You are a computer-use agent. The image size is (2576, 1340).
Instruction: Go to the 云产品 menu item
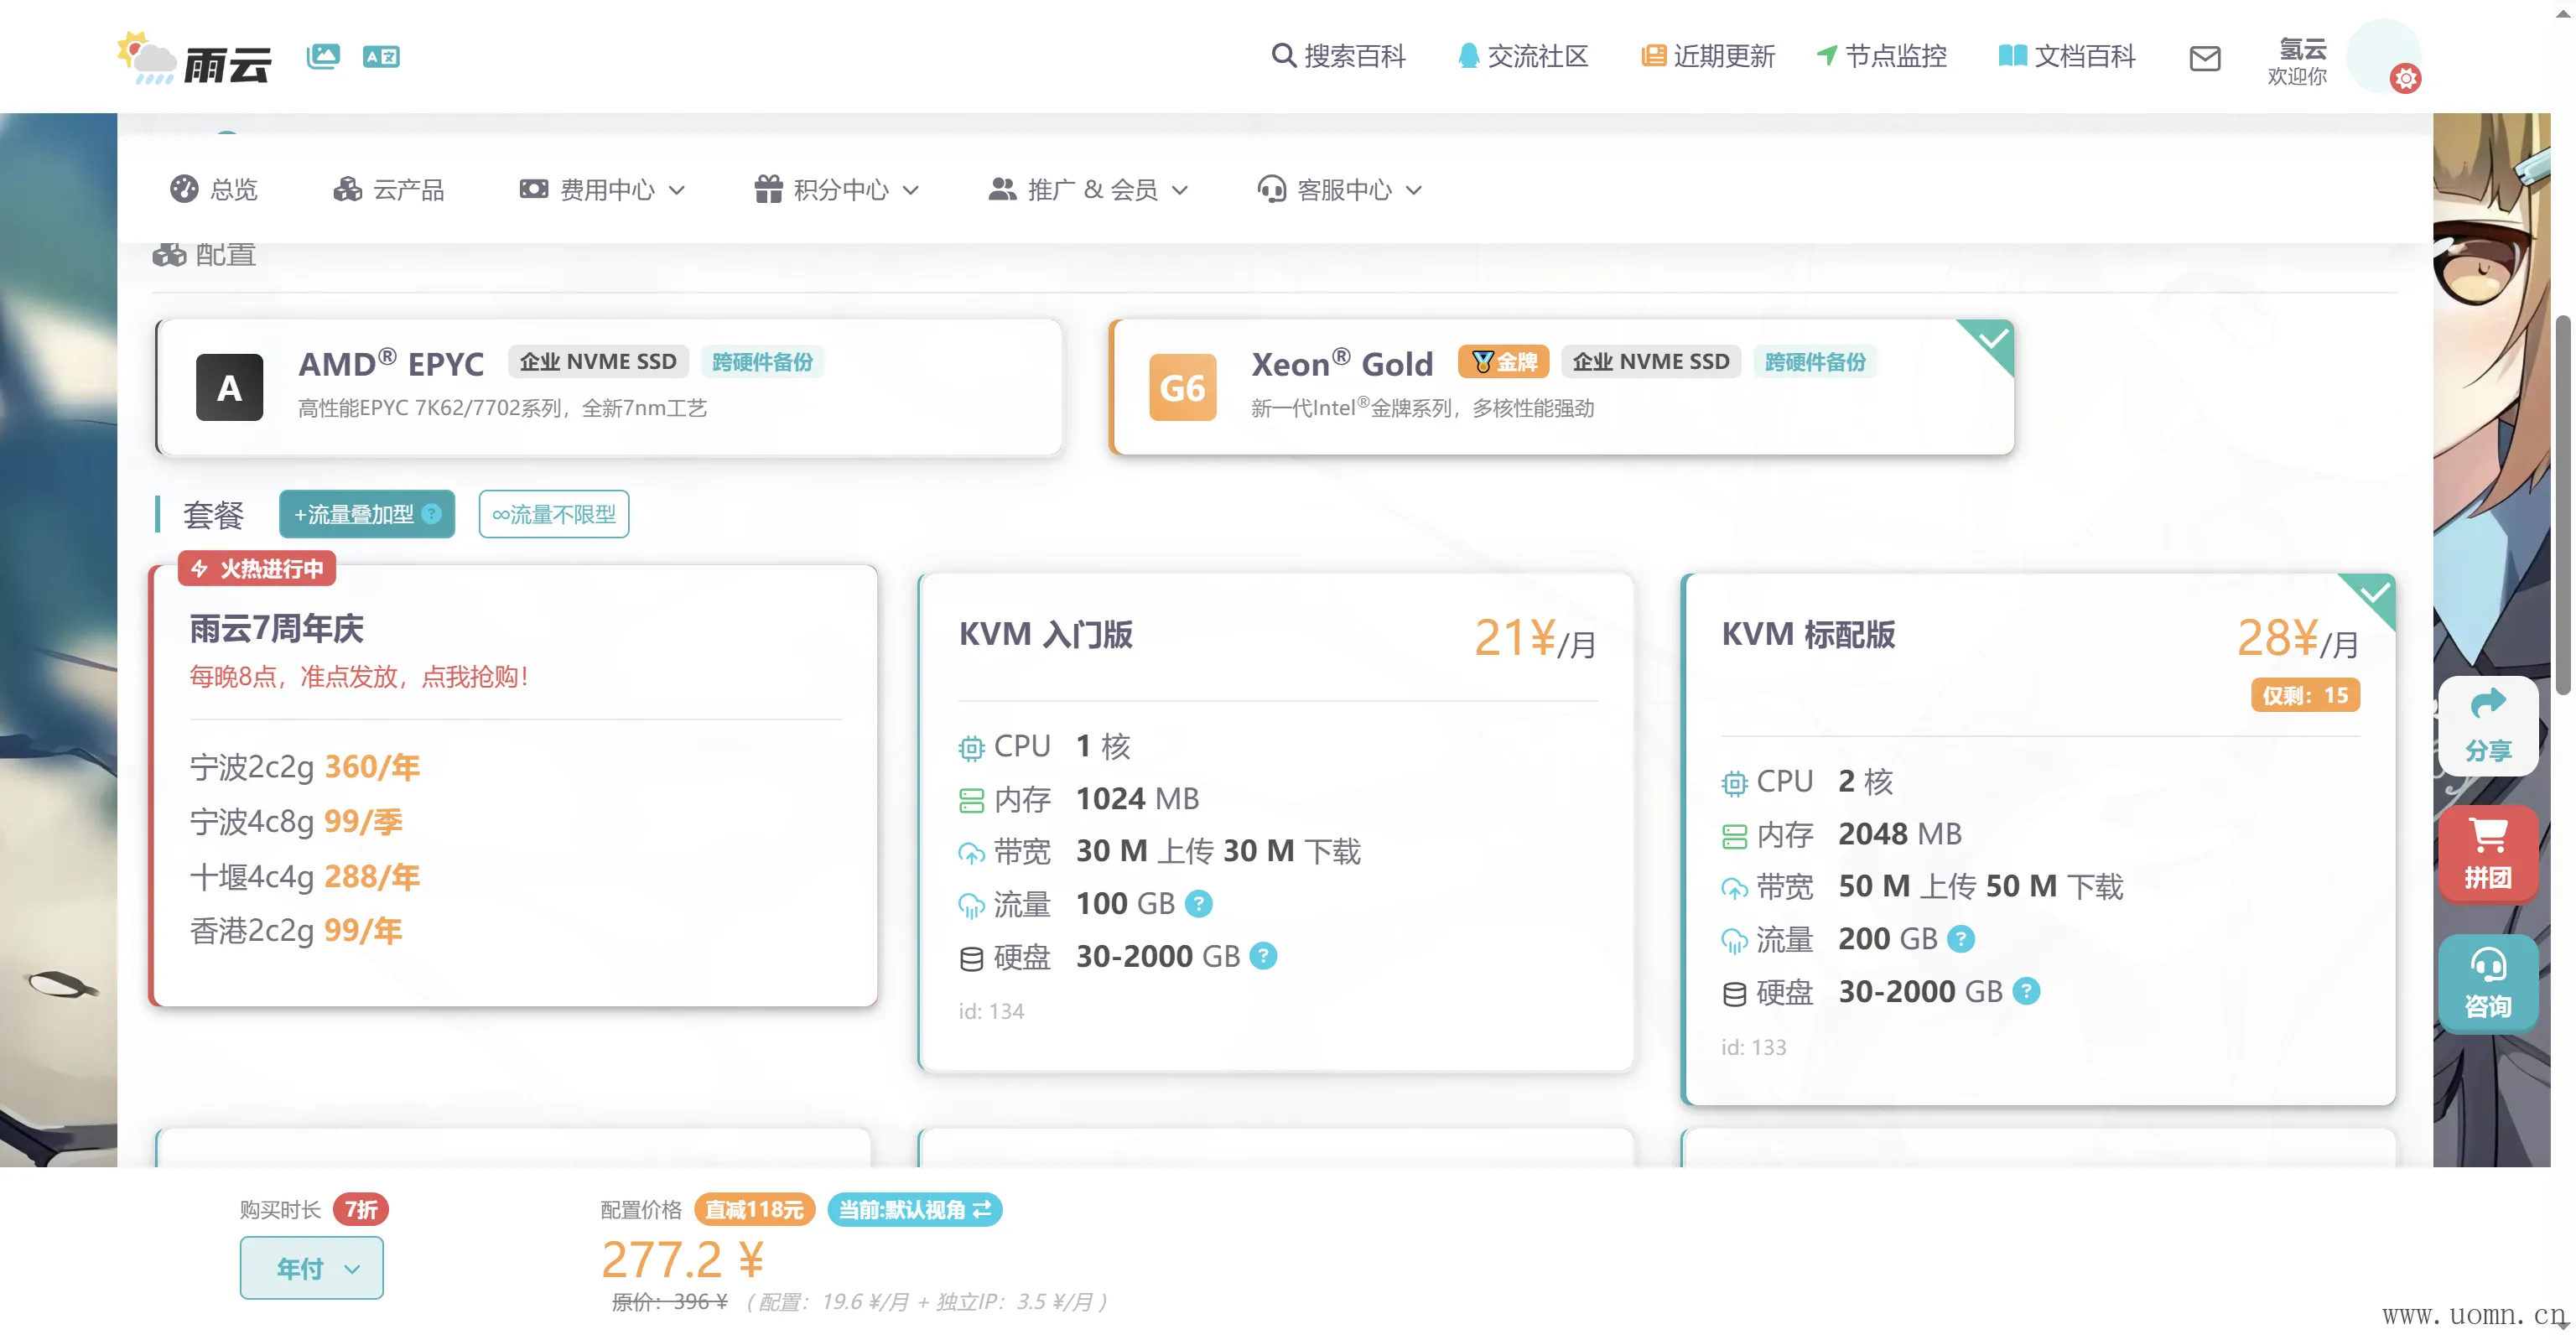click(389, 190)
